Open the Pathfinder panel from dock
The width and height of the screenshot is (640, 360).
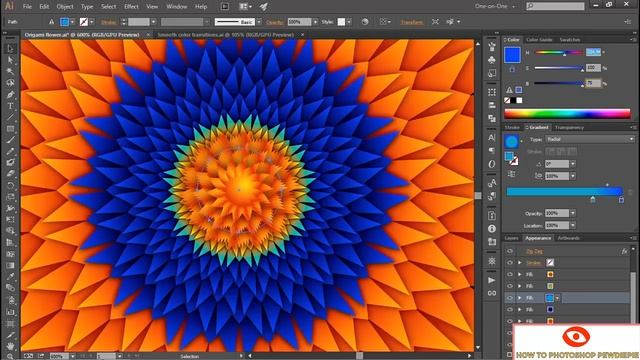pos(492,118)
